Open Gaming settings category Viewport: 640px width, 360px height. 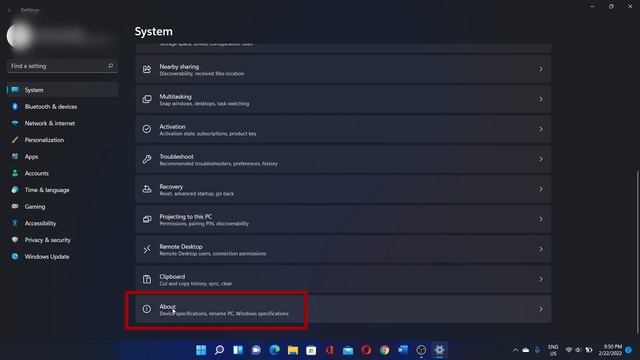click(x=62, y=207)
